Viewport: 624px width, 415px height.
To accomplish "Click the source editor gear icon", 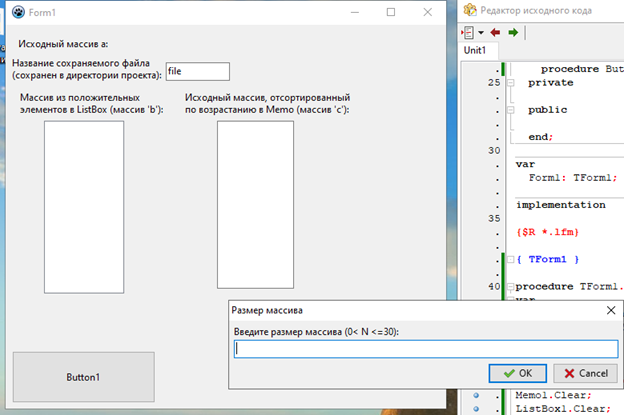I will (x=470, y=10).
